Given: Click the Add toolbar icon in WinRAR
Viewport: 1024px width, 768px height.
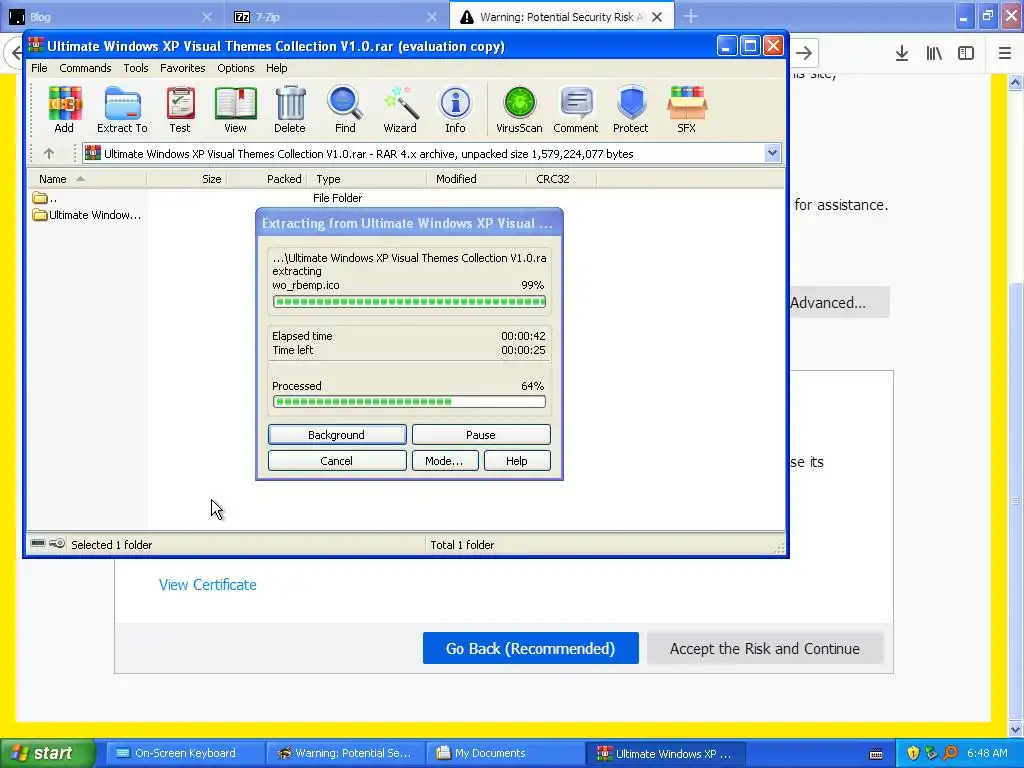Looking at the screenshot, I should coord(64,110).
